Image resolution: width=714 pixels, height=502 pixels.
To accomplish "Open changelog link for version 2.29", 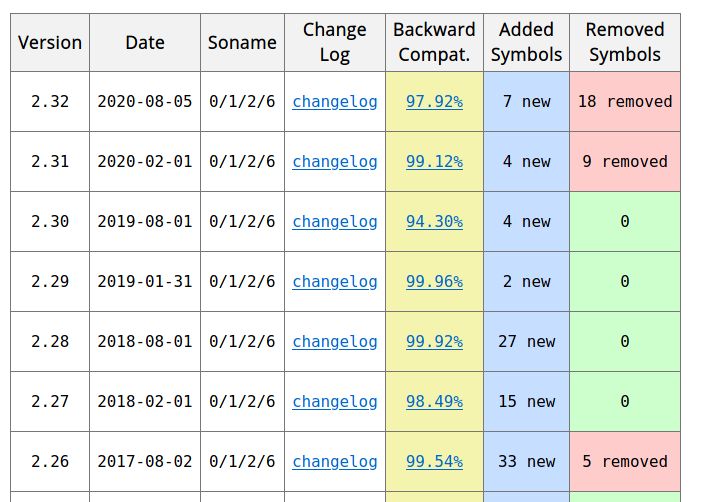I will (335, 281).
